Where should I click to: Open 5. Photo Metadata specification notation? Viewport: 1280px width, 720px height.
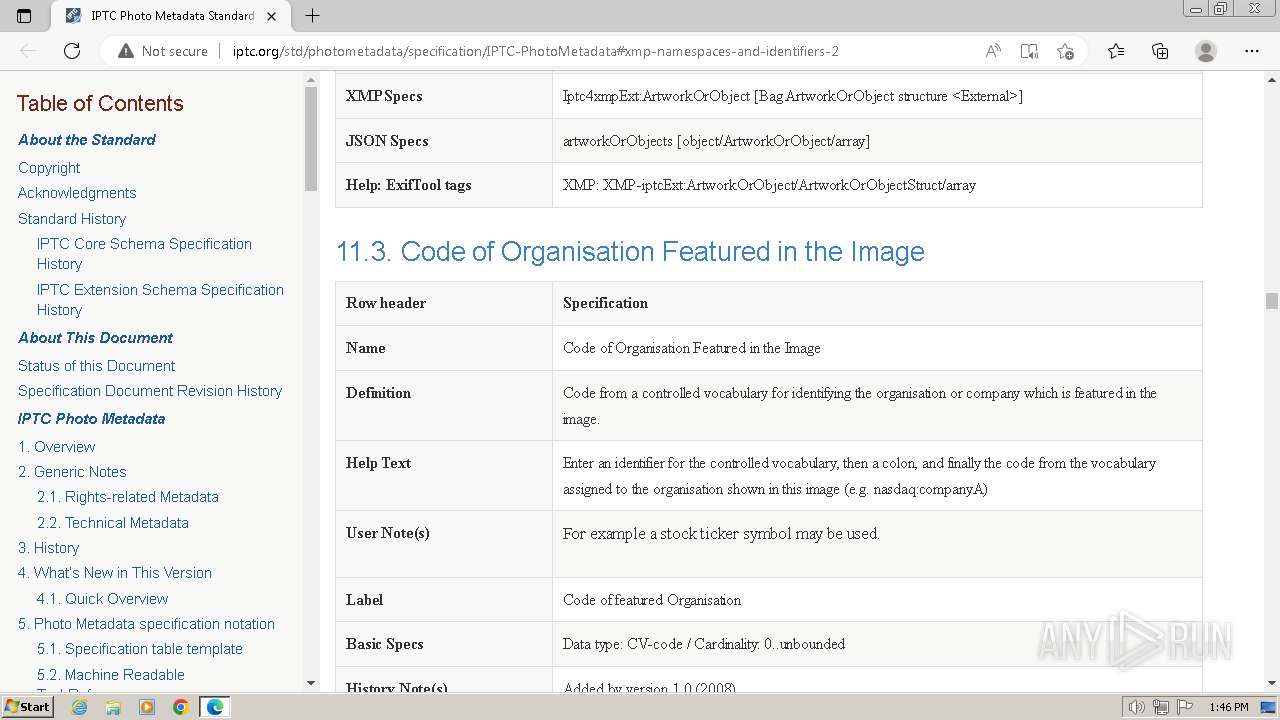(x=146, y=624)
